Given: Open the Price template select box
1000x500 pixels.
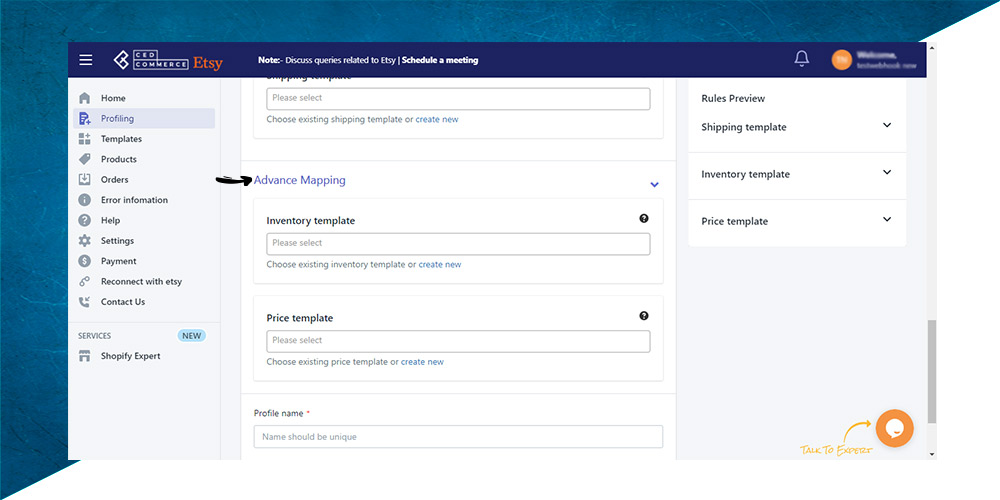Looking at the screenshot, I should (x=459, y=341).
